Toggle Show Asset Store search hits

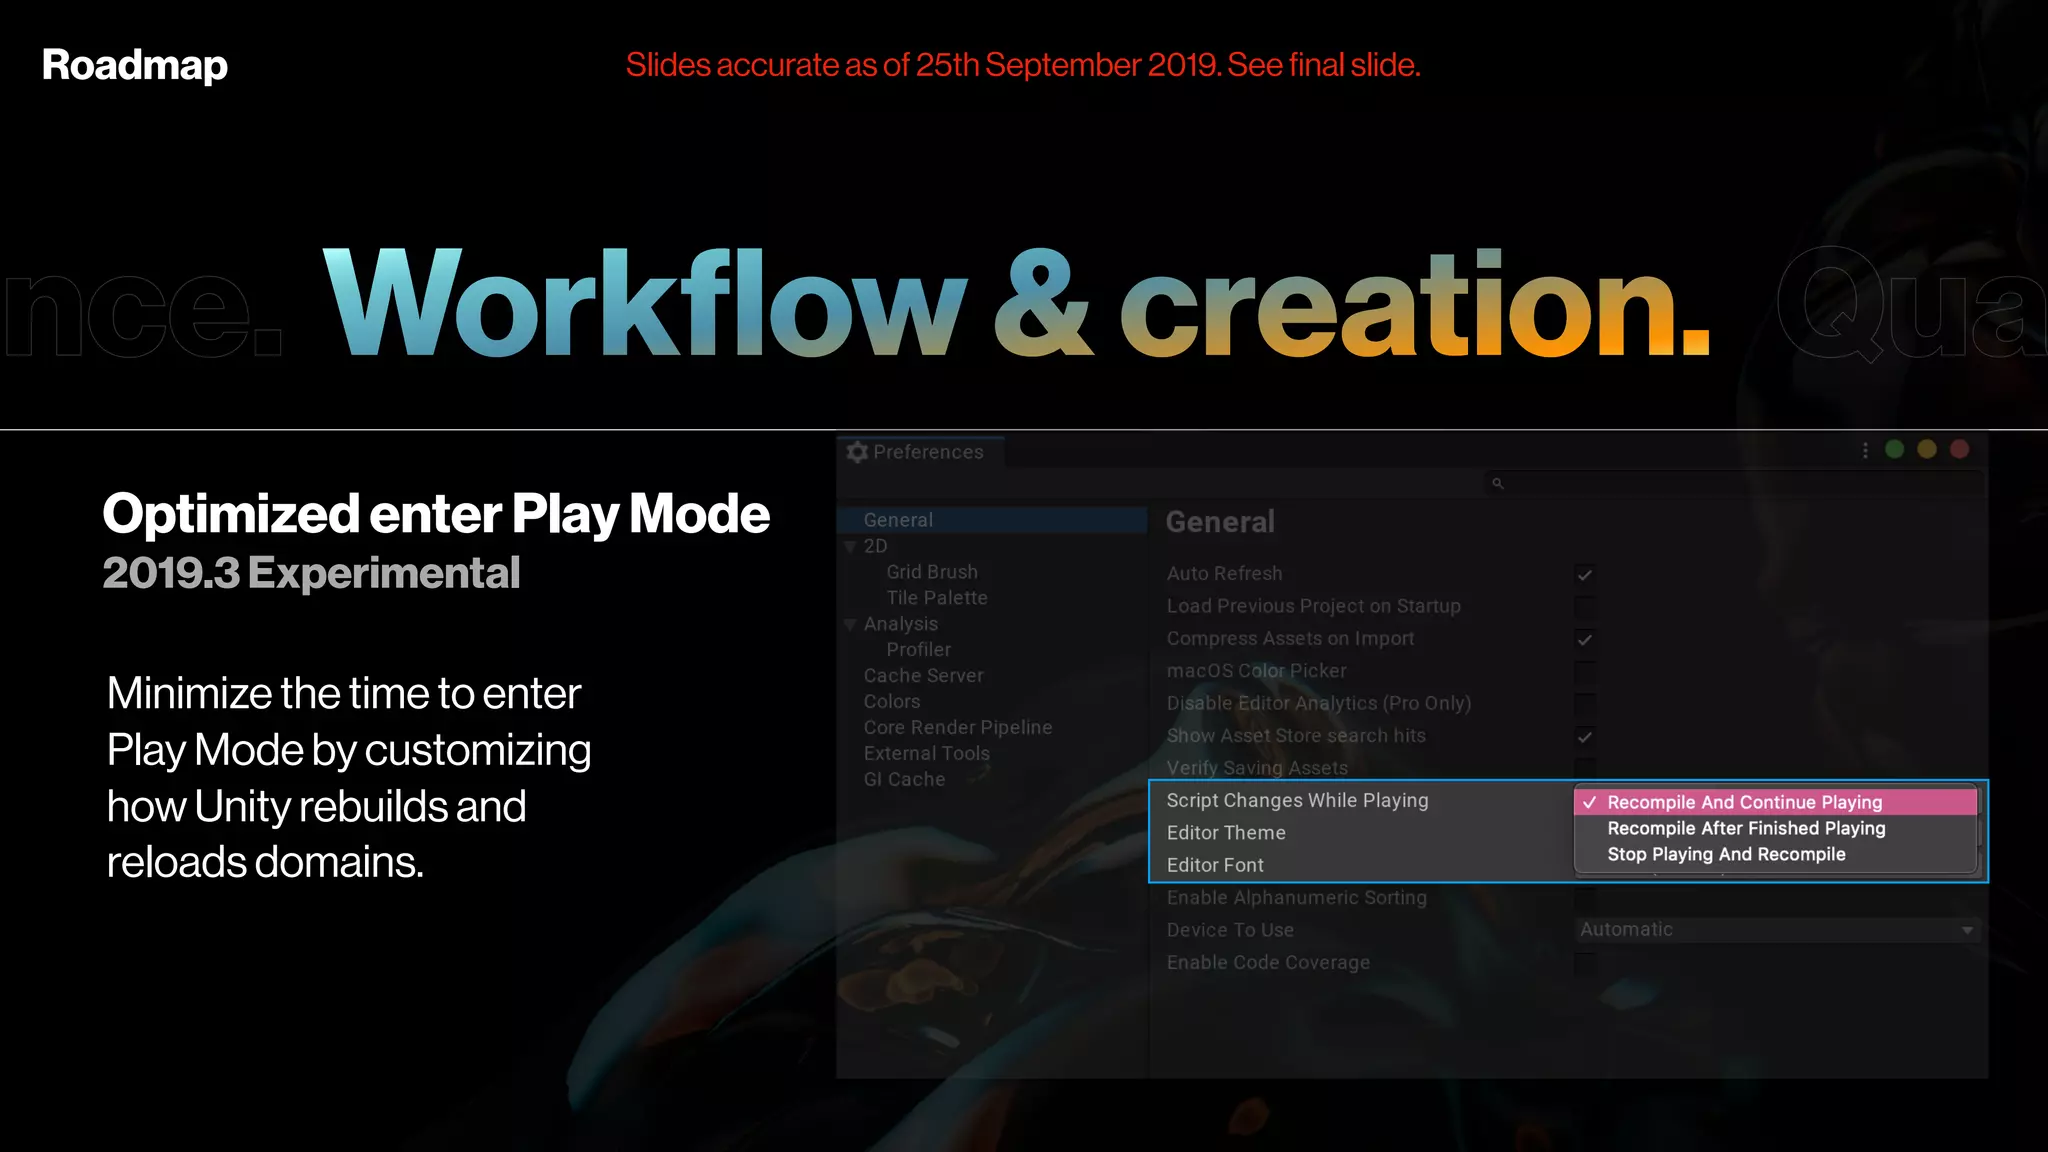click(1584, 737)
